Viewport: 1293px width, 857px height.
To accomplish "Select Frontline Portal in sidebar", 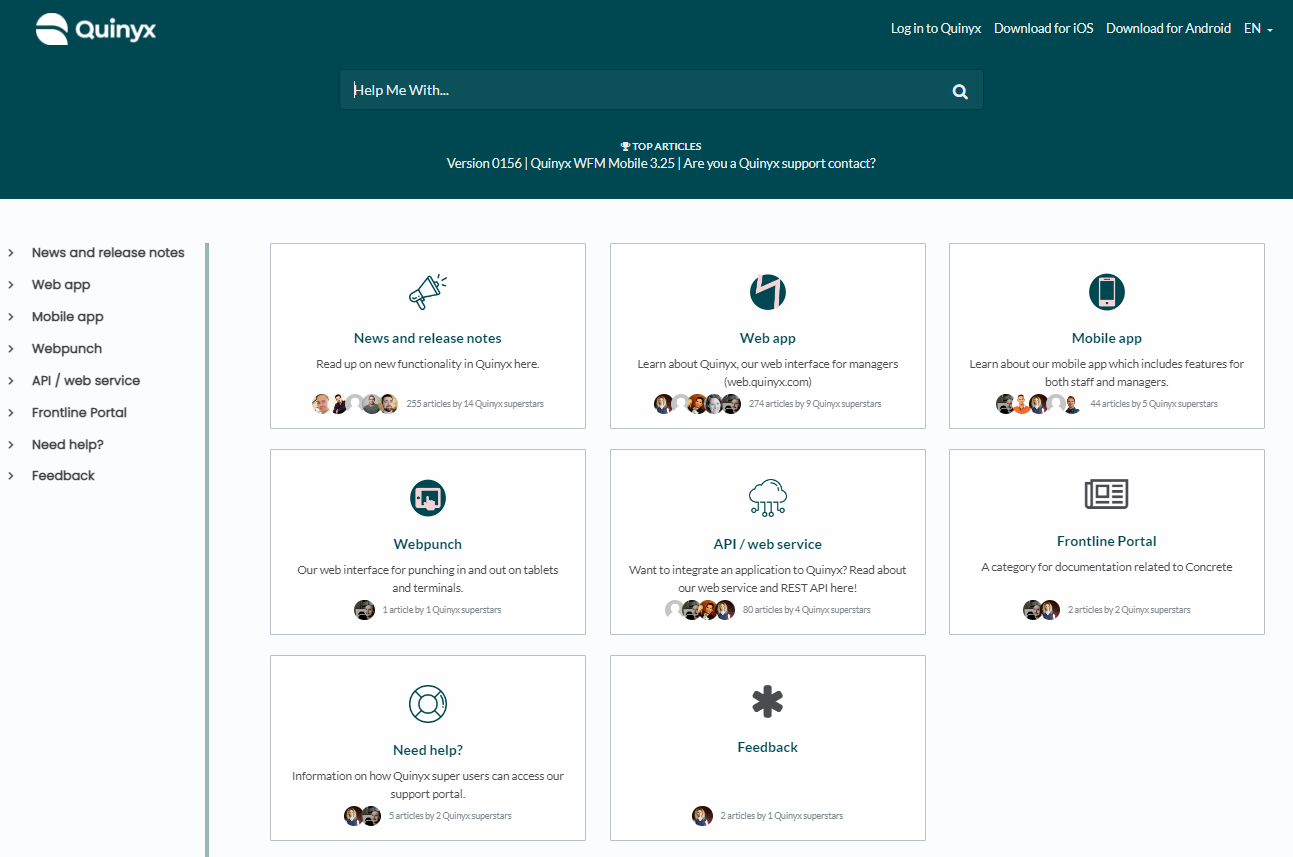I will pyautogui.click(x=79, y=413).
